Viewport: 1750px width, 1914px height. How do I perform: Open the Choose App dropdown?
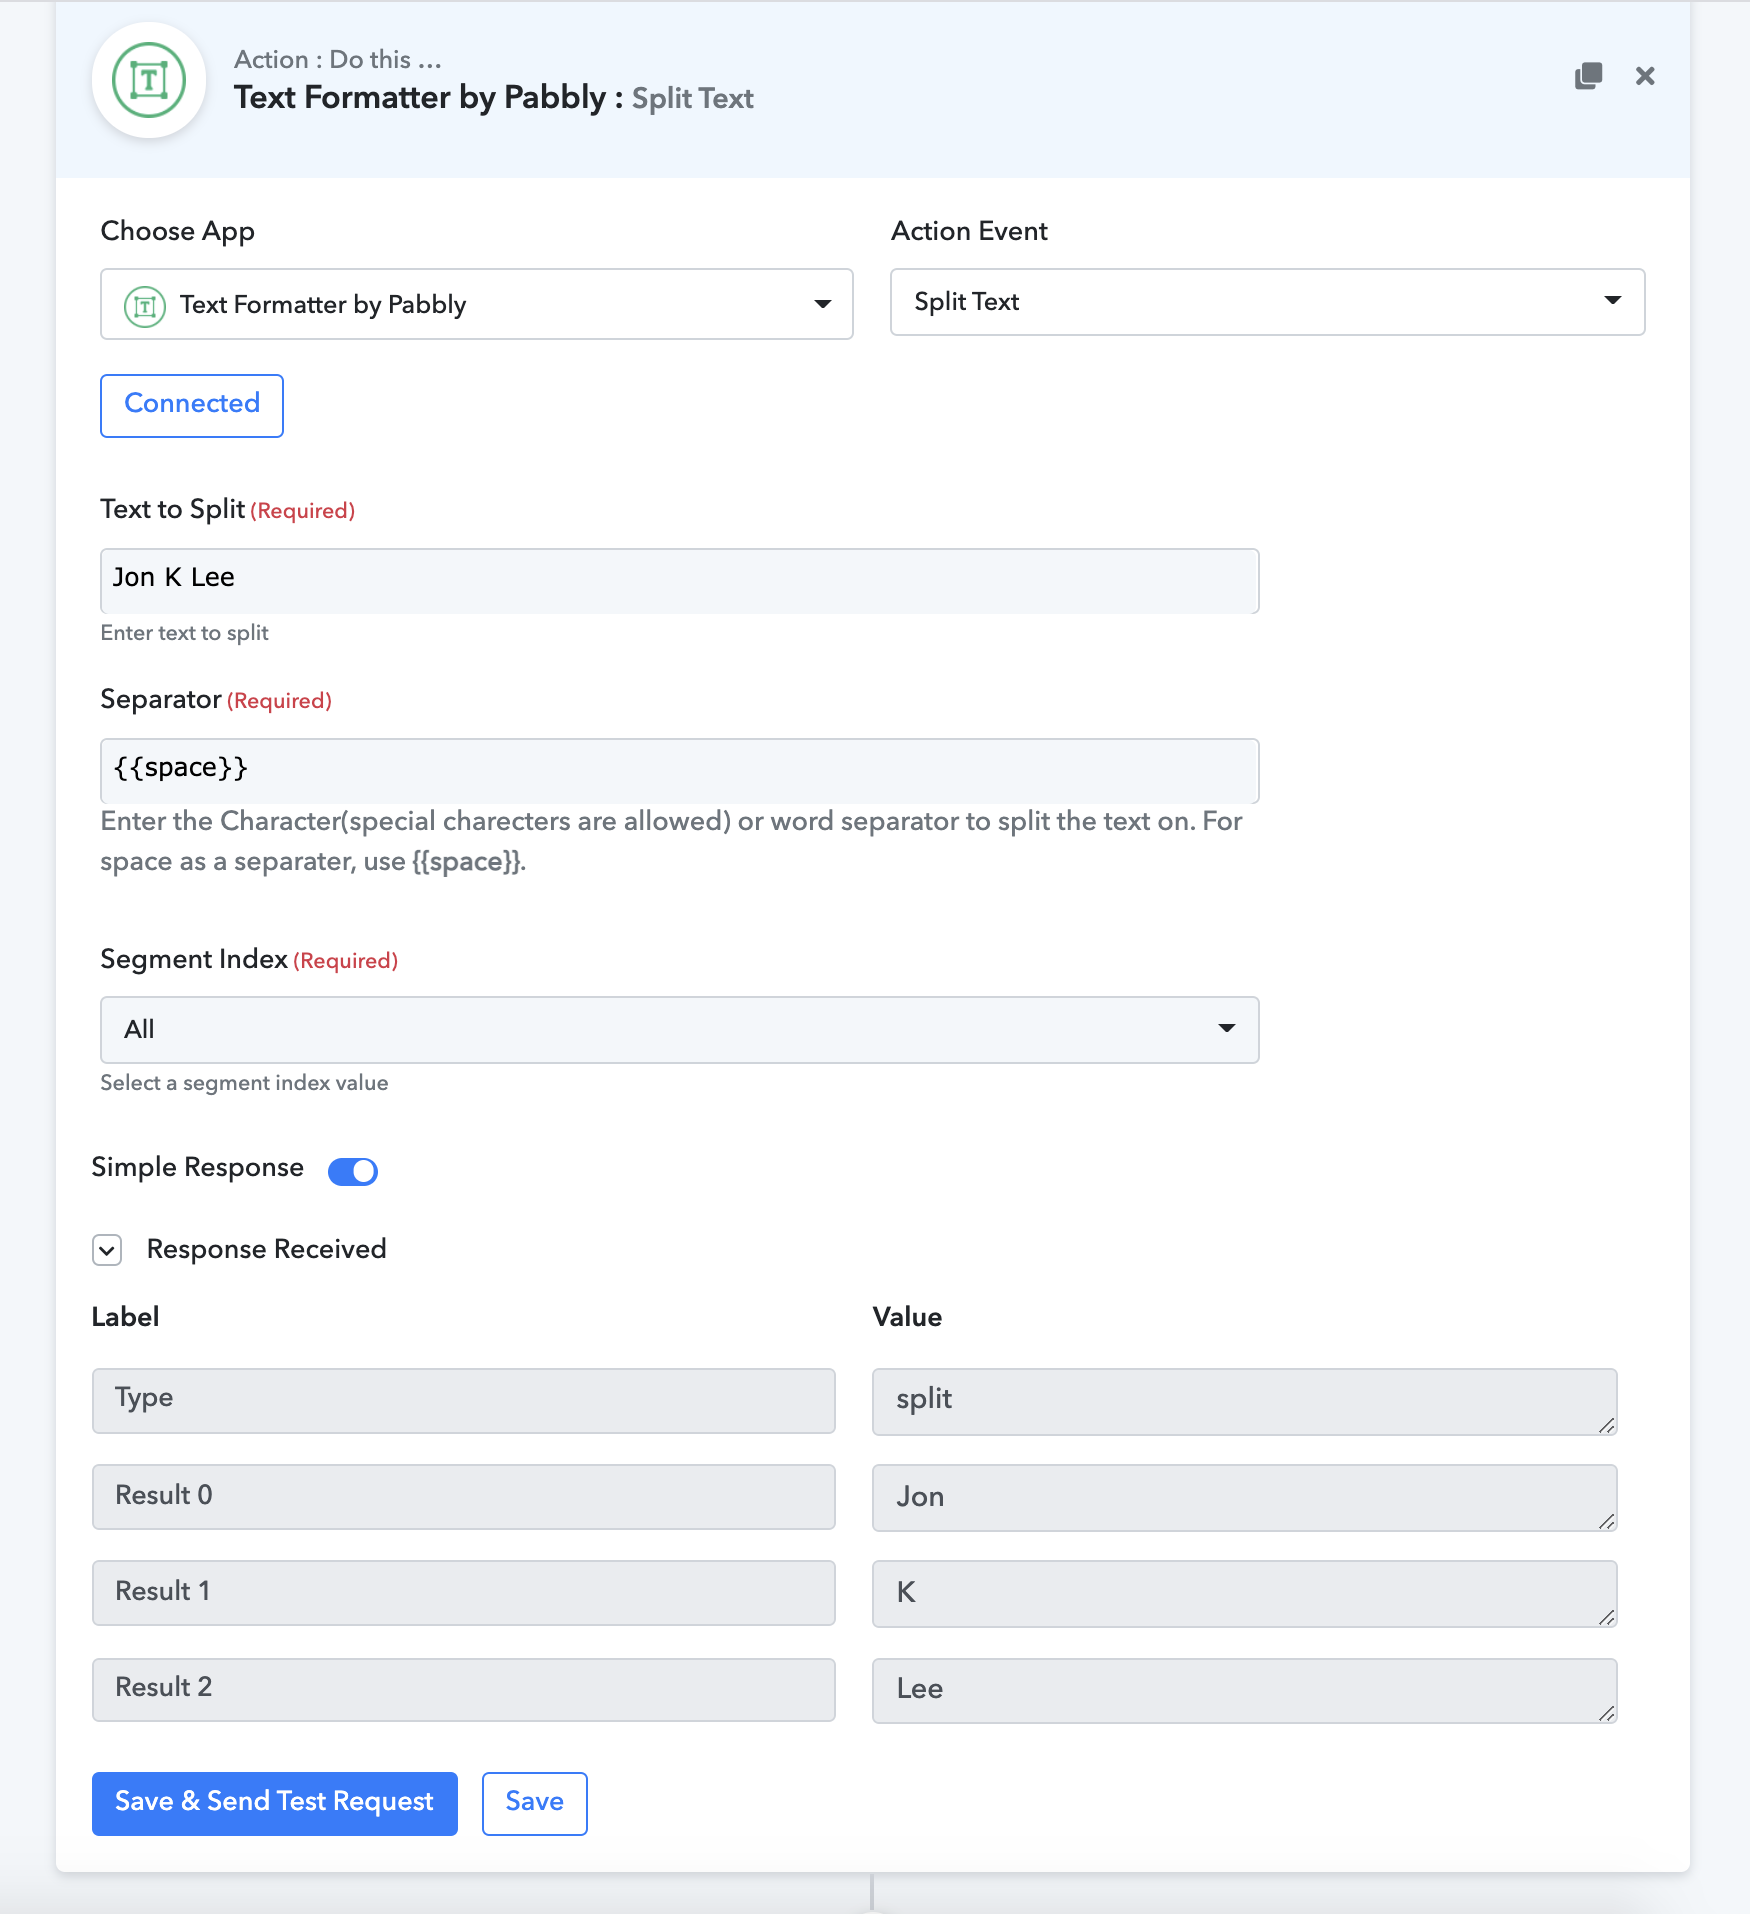477,304
